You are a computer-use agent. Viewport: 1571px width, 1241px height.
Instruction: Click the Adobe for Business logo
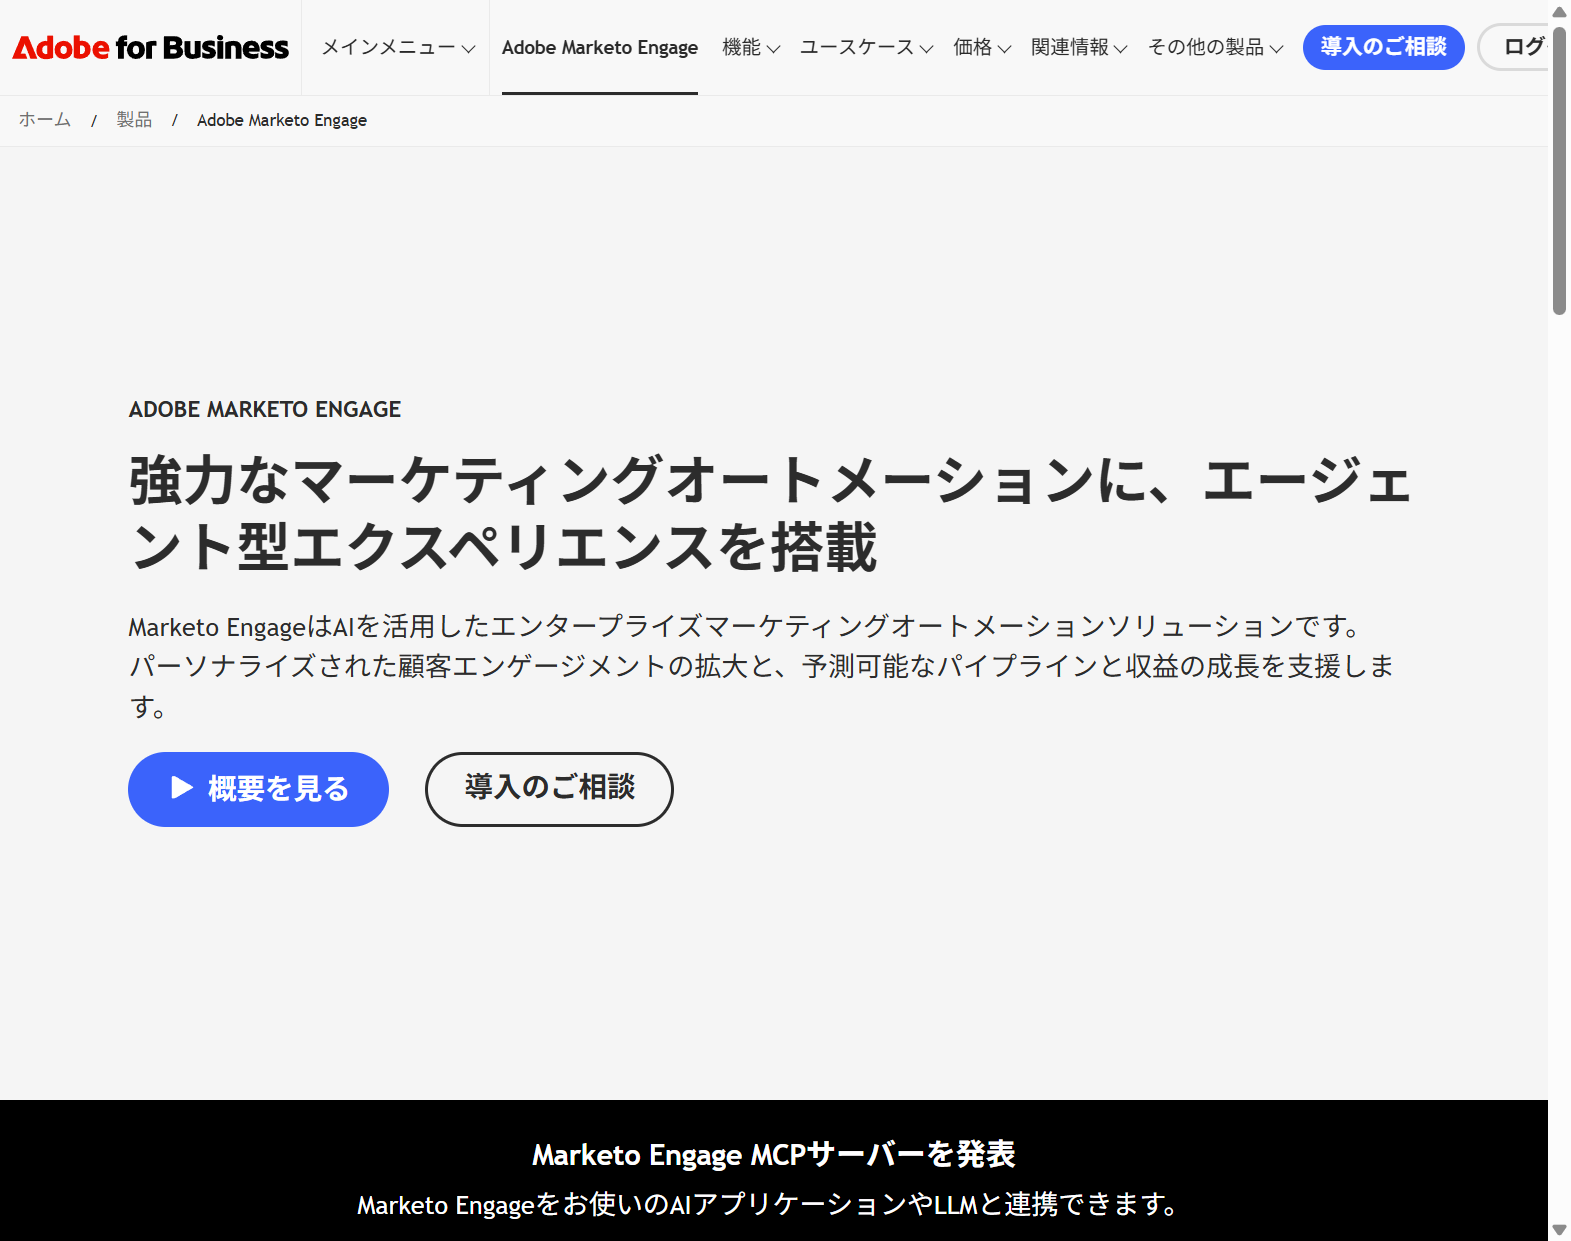pos(150,48)
